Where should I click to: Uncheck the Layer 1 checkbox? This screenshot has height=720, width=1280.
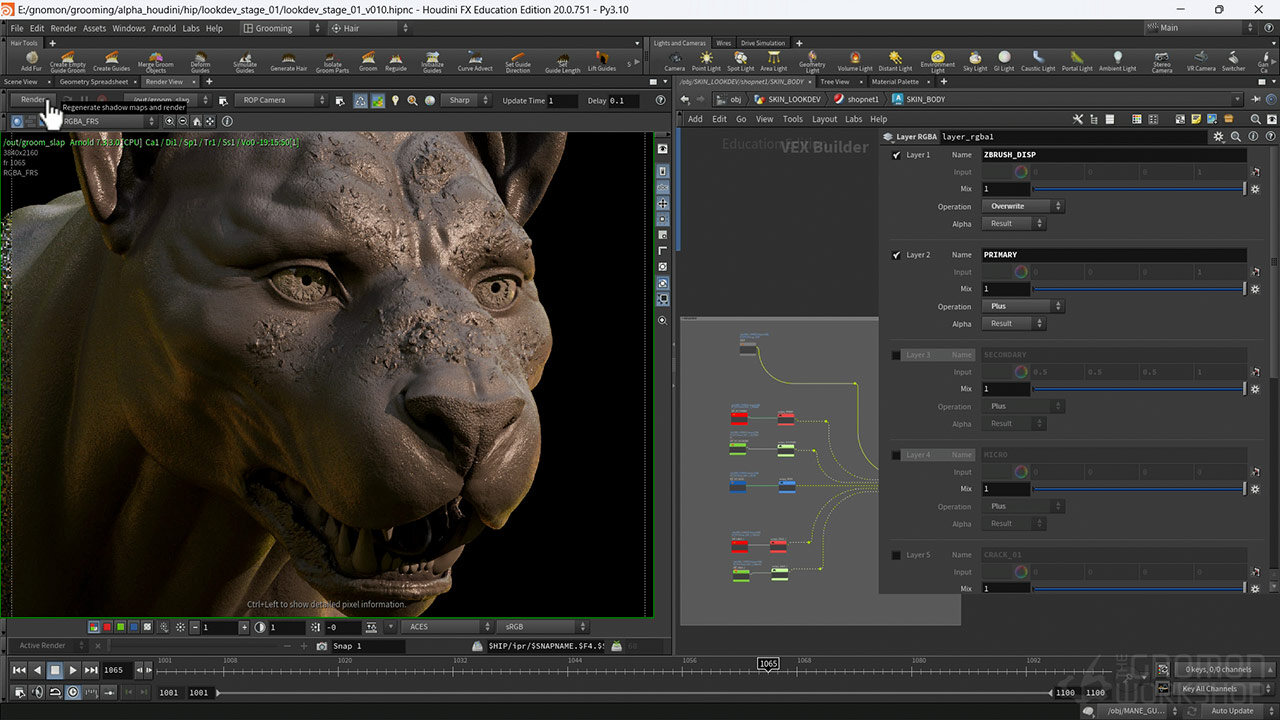pyautogui.click(x=896, y=155)
